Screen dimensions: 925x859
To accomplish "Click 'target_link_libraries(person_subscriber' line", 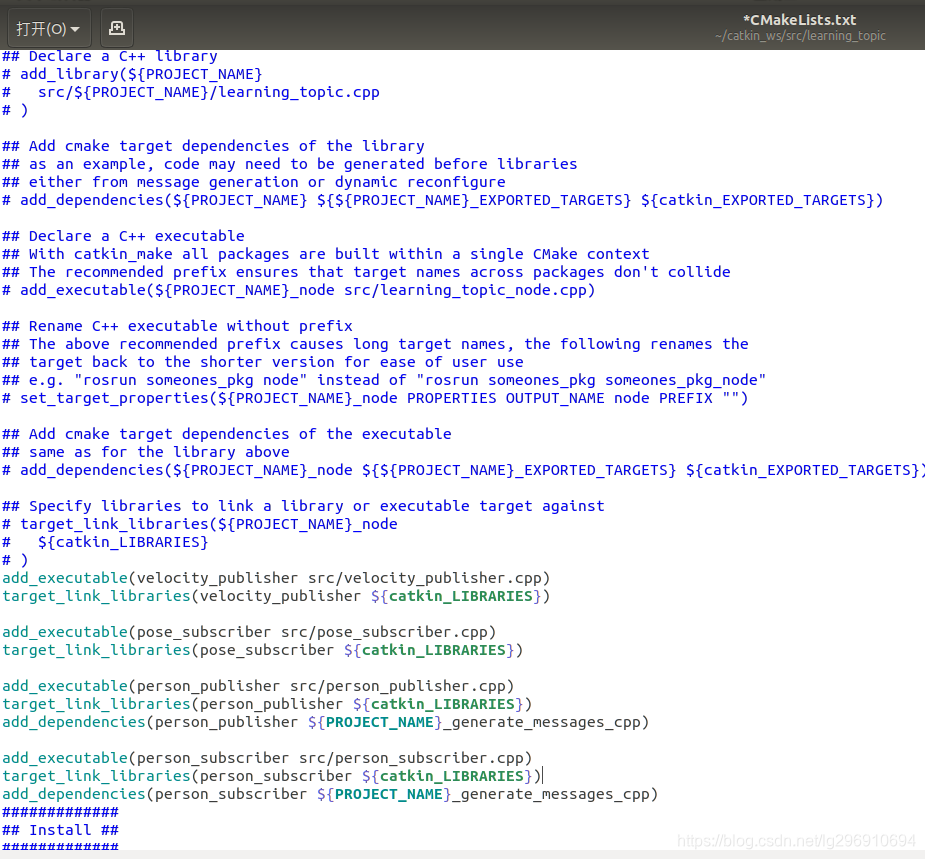I will point(271,776).
